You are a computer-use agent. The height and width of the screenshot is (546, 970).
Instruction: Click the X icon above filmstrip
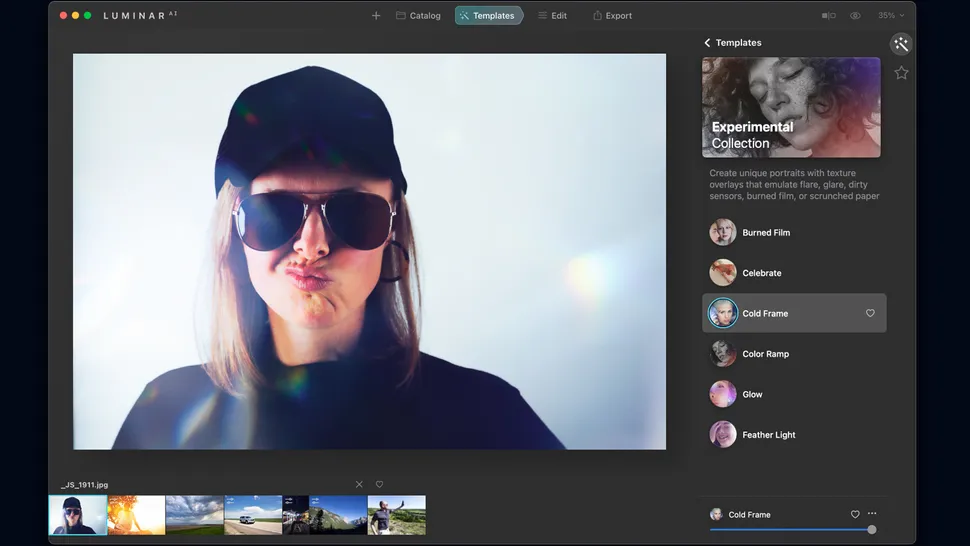click(x=359, y=485)
